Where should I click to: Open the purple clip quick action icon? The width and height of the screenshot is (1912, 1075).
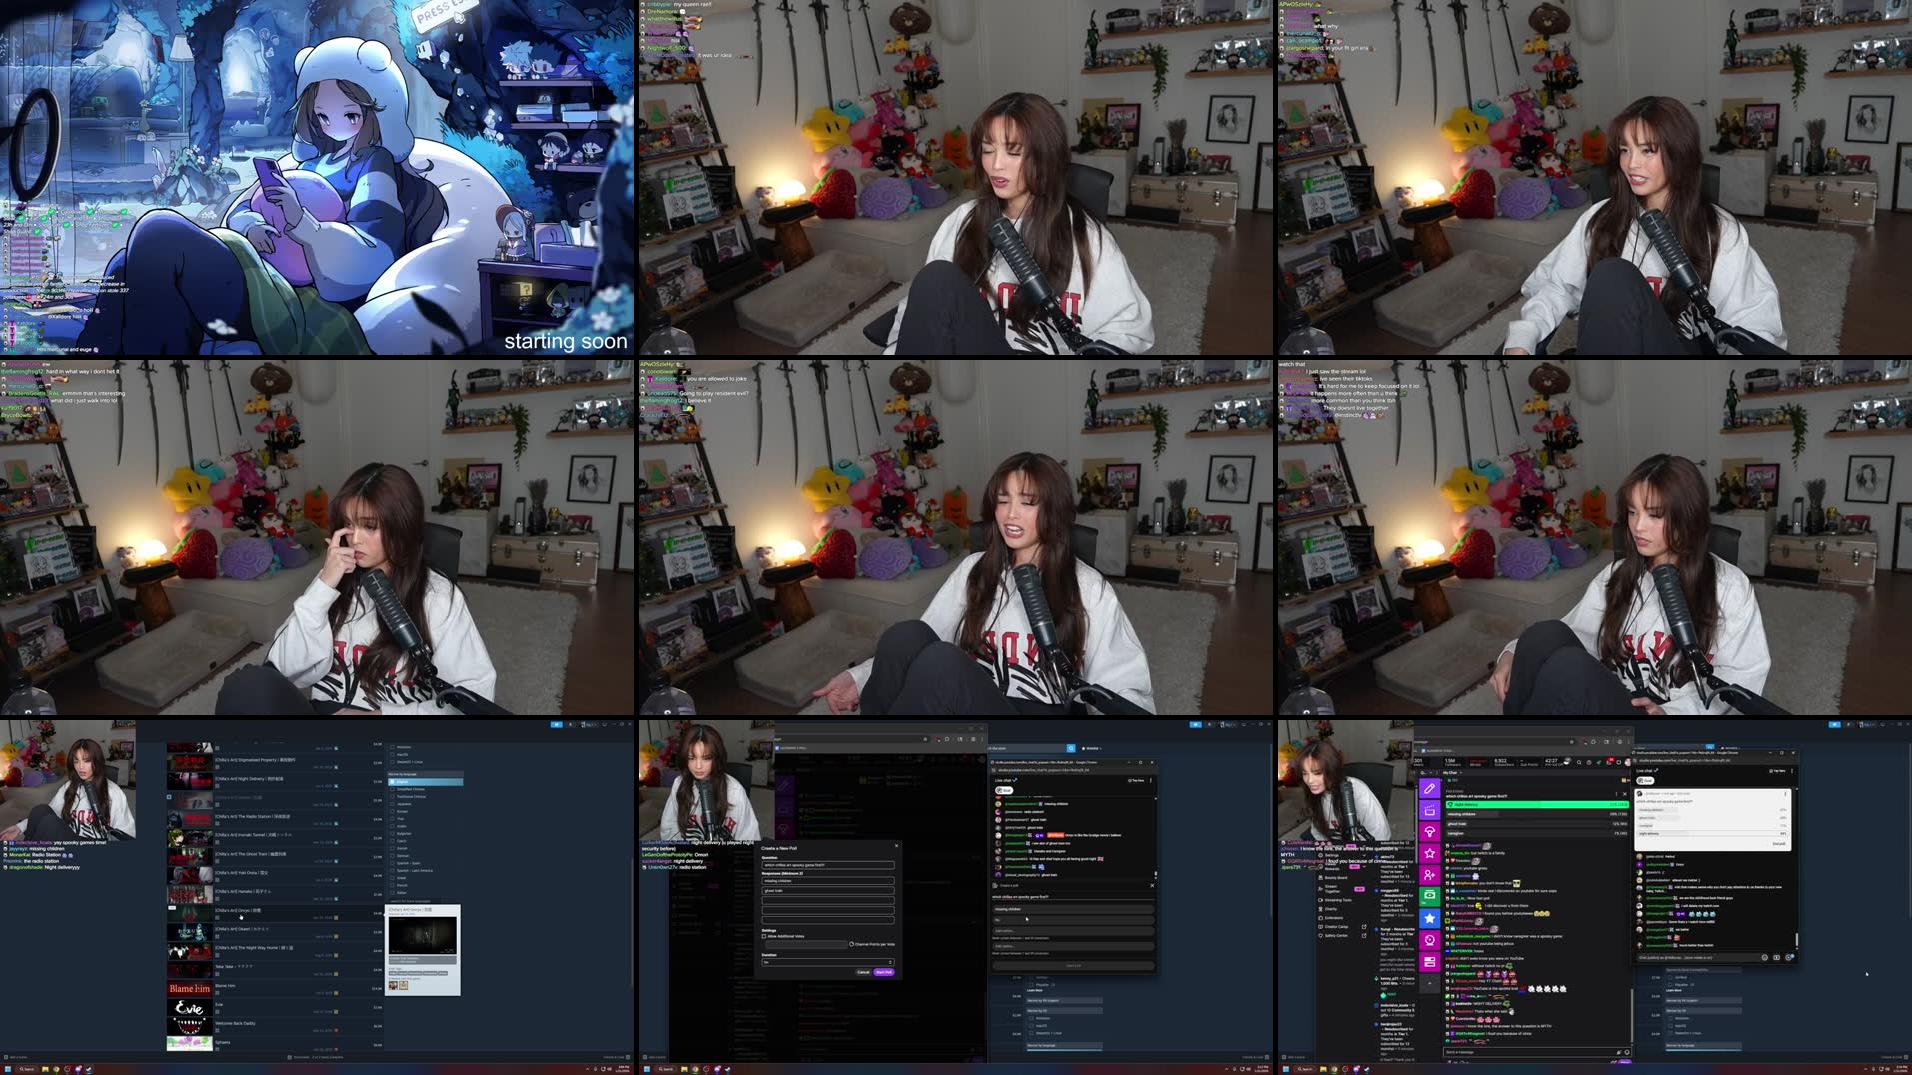click(1429, 809)
